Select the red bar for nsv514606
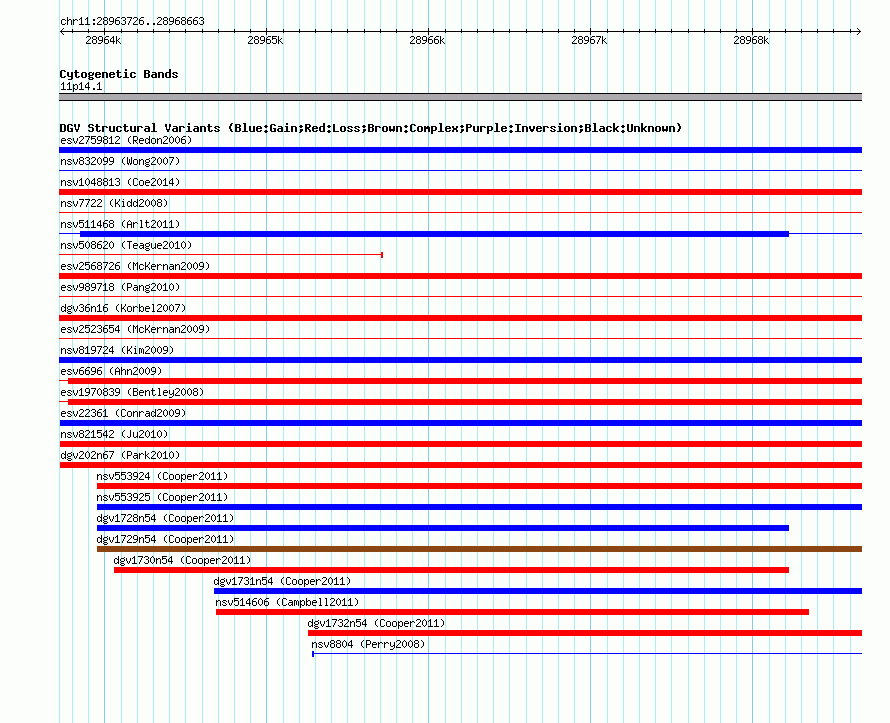 click(x=513, y=612)
